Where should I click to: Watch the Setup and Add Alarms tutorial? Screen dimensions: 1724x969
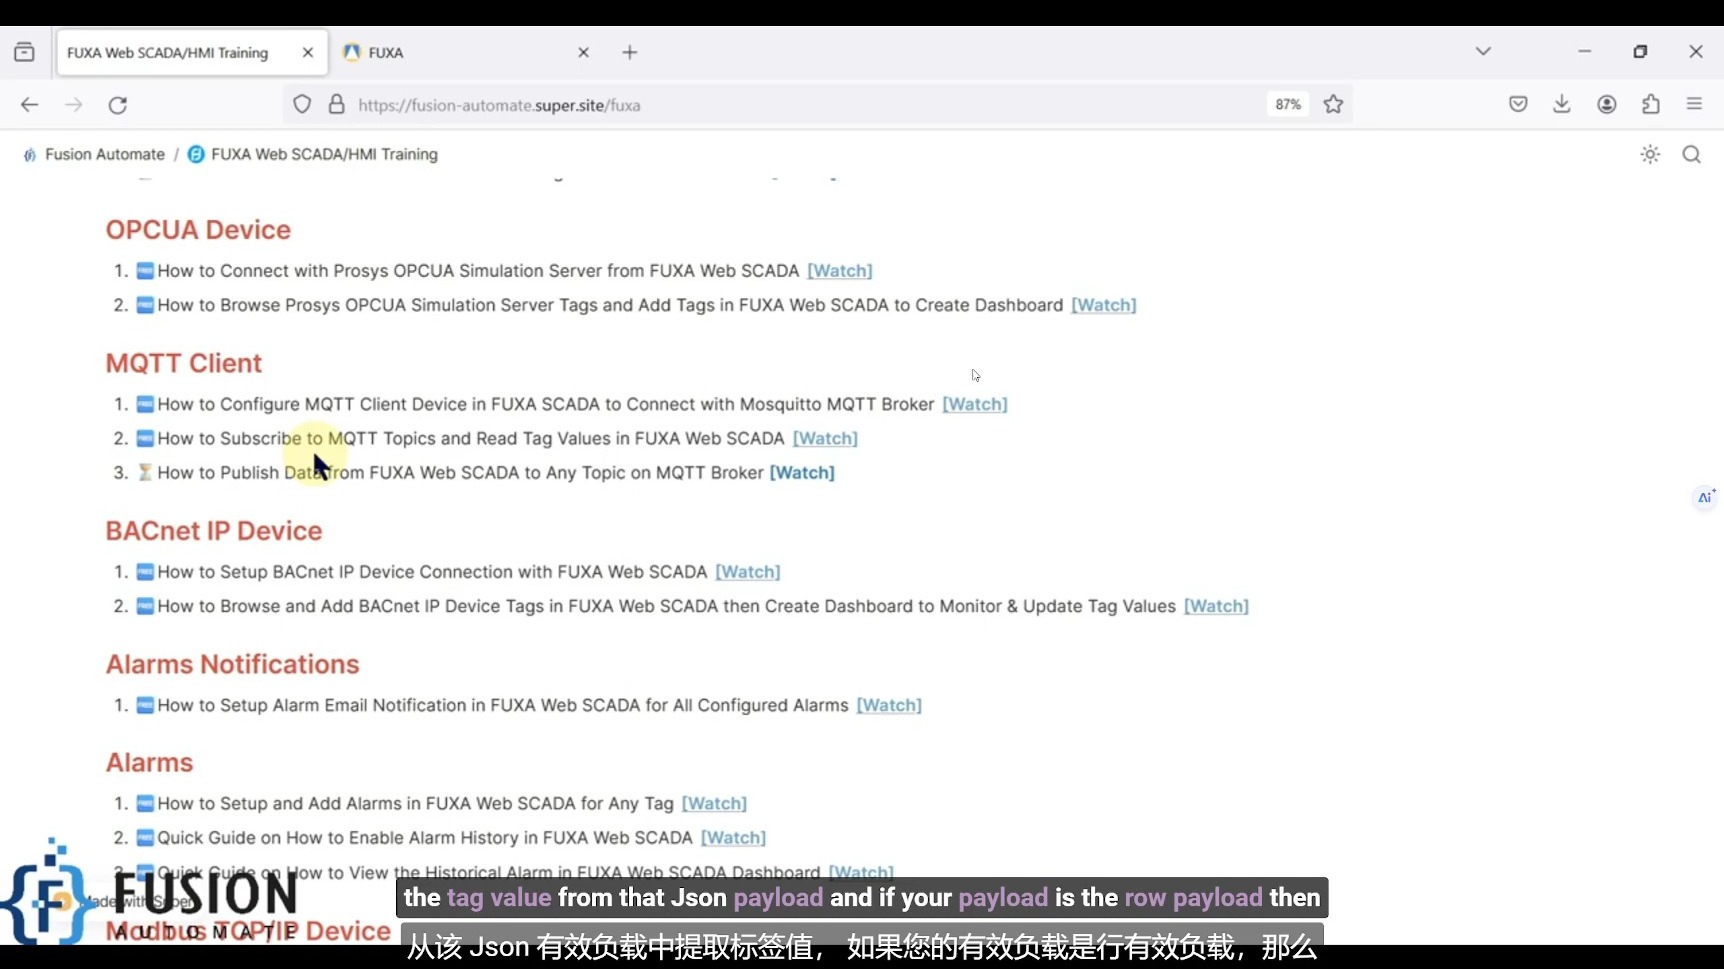pos(714,803)
